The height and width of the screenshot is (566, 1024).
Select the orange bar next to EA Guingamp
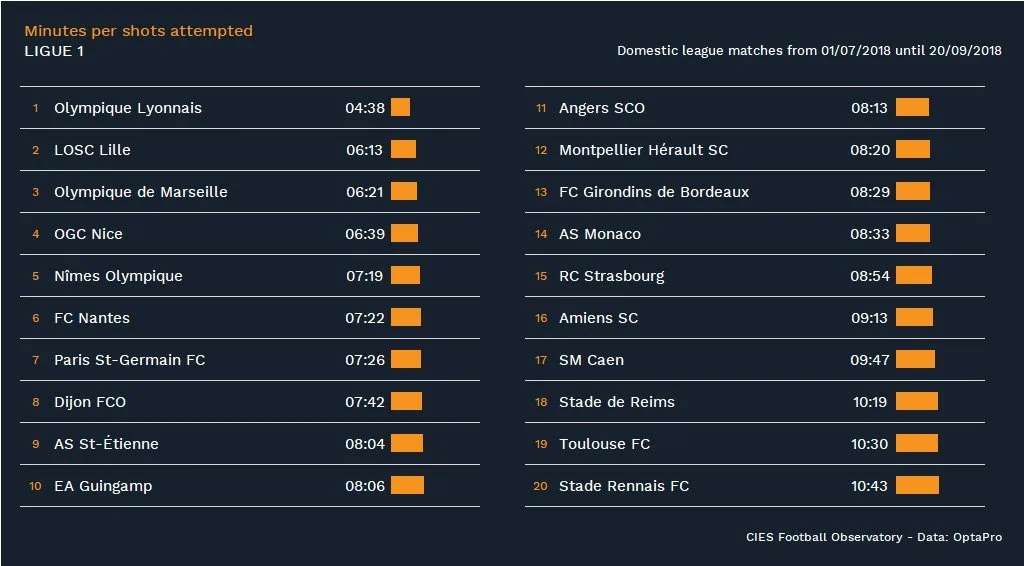[407, 486]
